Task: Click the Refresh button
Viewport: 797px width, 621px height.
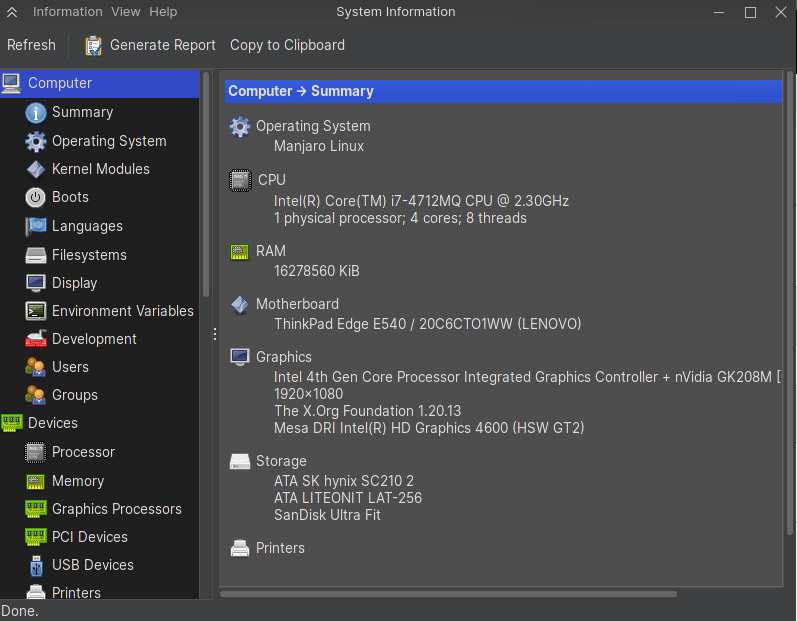Action: [32, 45]
